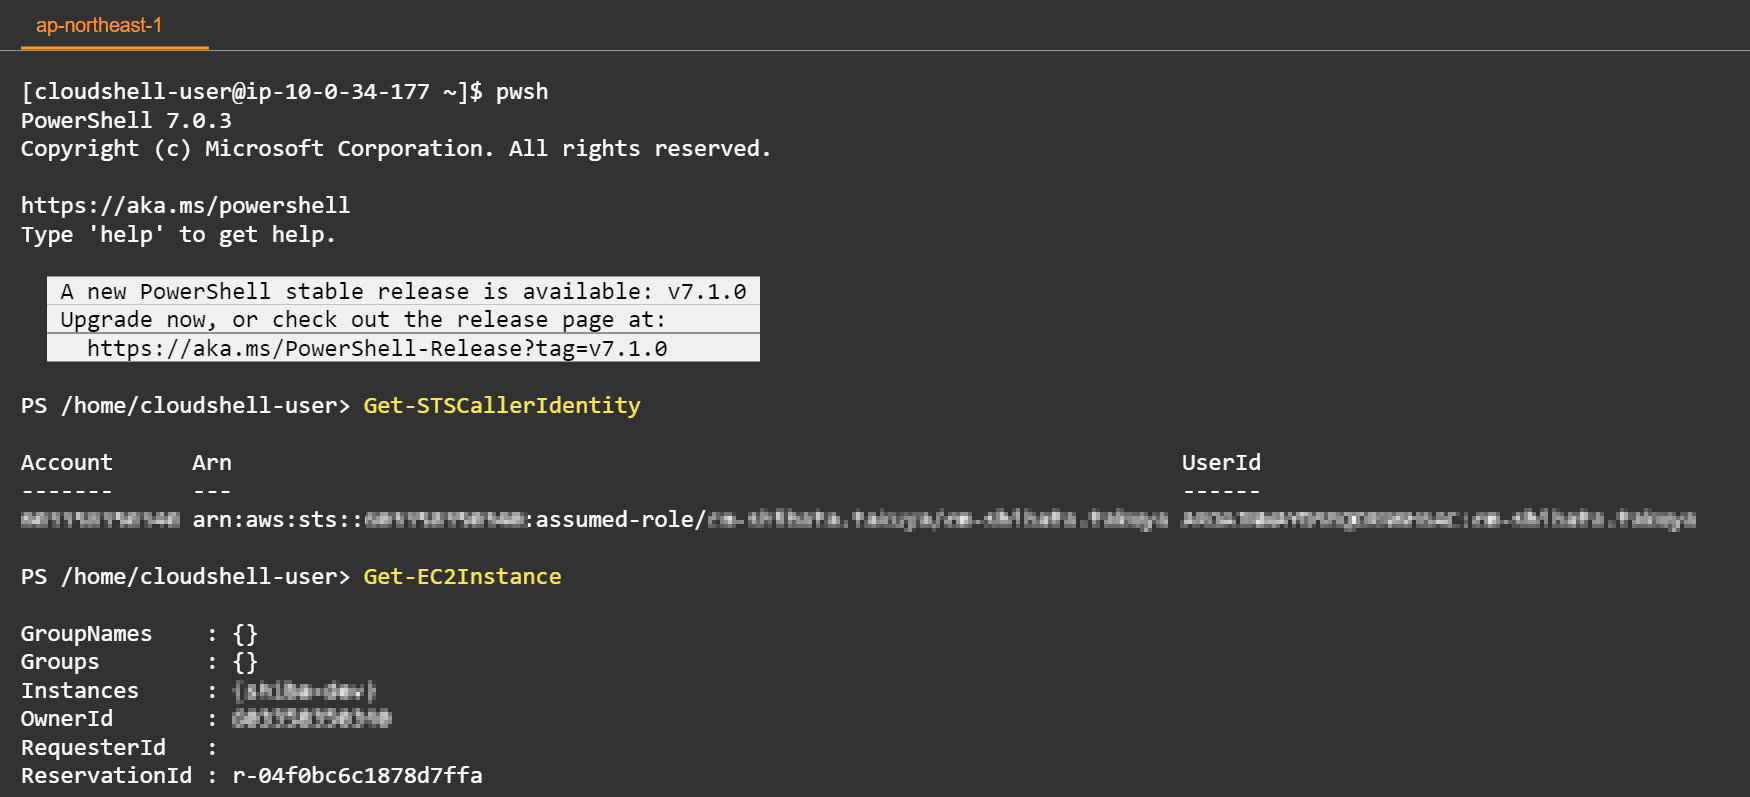Click the RequesterId field in output

pyautogui.click(x=92, y=746)
